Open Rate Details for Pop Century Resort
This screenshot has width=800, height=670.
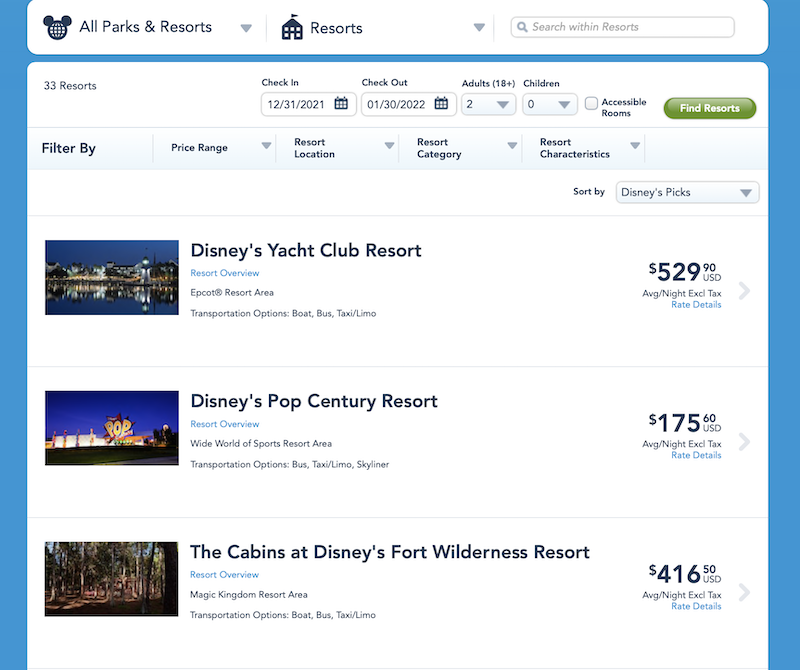[696, 455]
